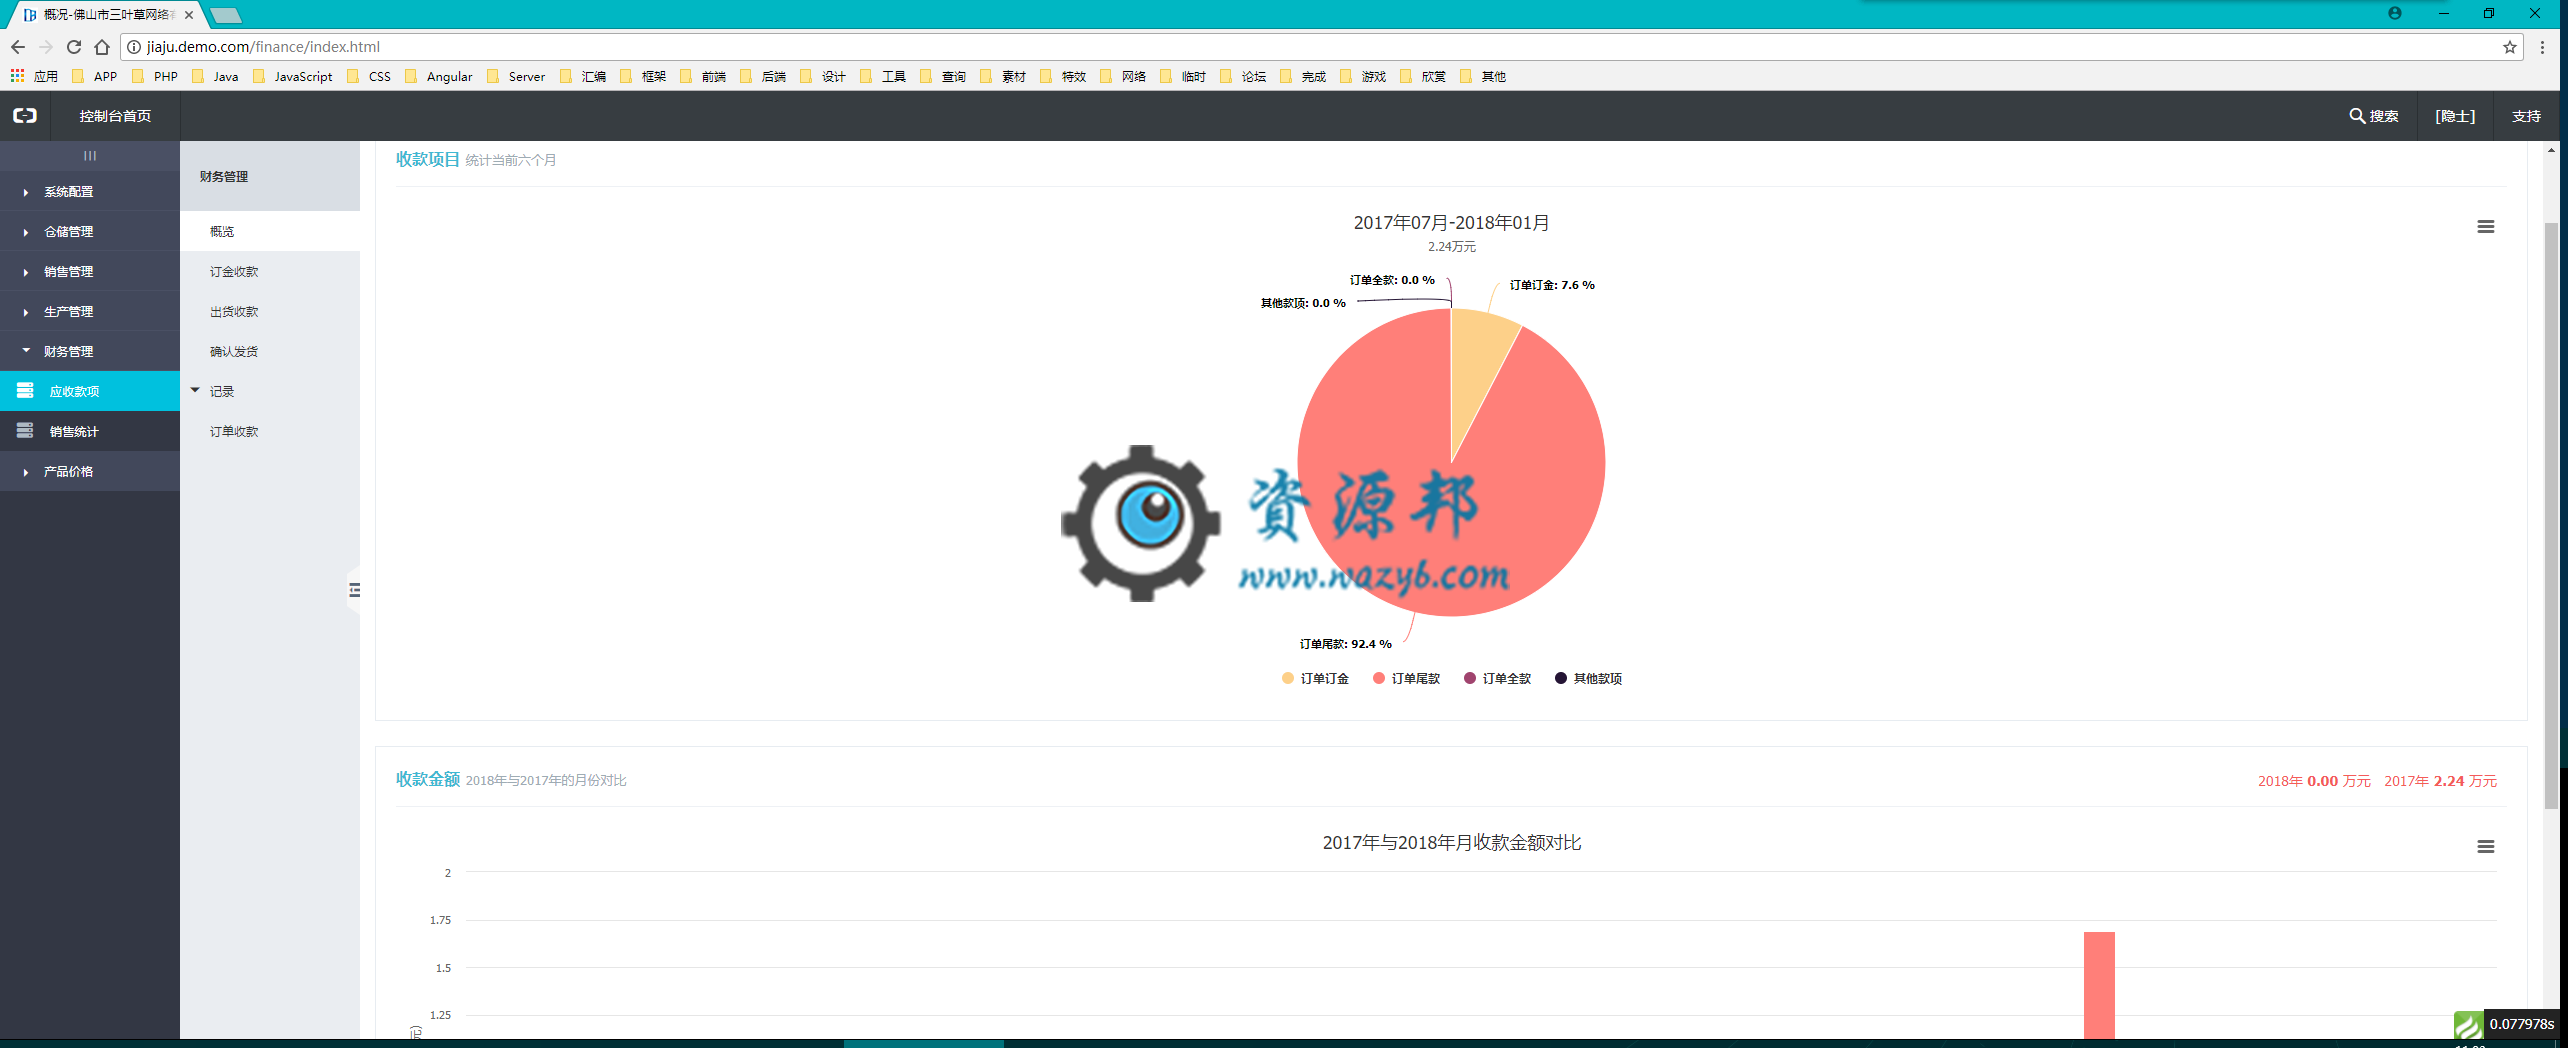Viewport: 2568px width, 1048px height.
Task: Select 概览 in the finance submenu
Action: click(222, 232)
